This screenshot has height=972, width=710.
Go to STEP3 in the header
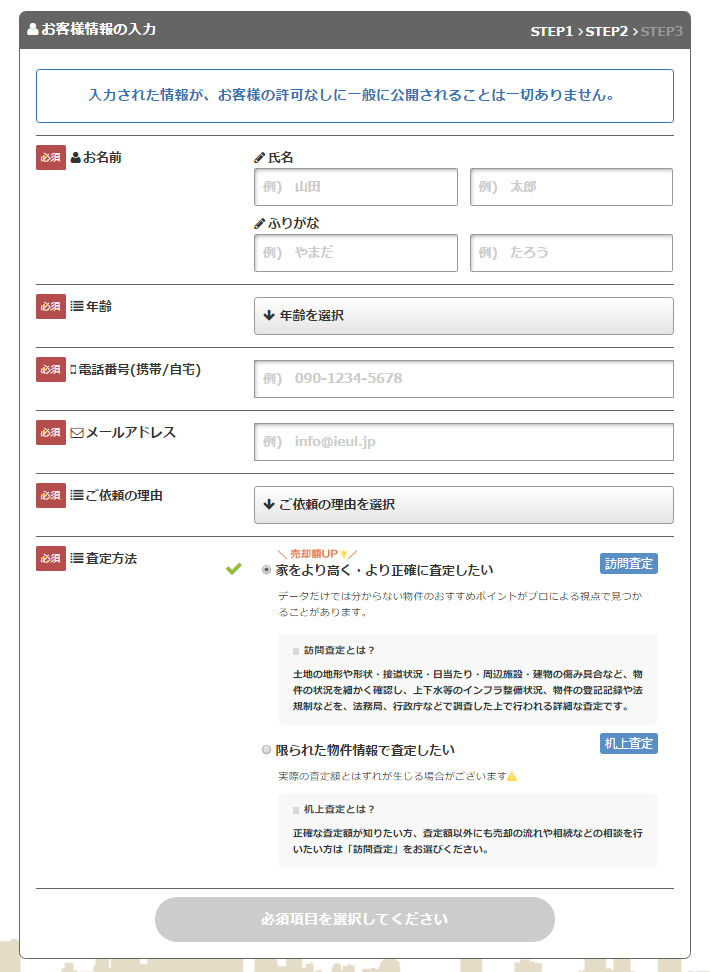tap(661, 31)
